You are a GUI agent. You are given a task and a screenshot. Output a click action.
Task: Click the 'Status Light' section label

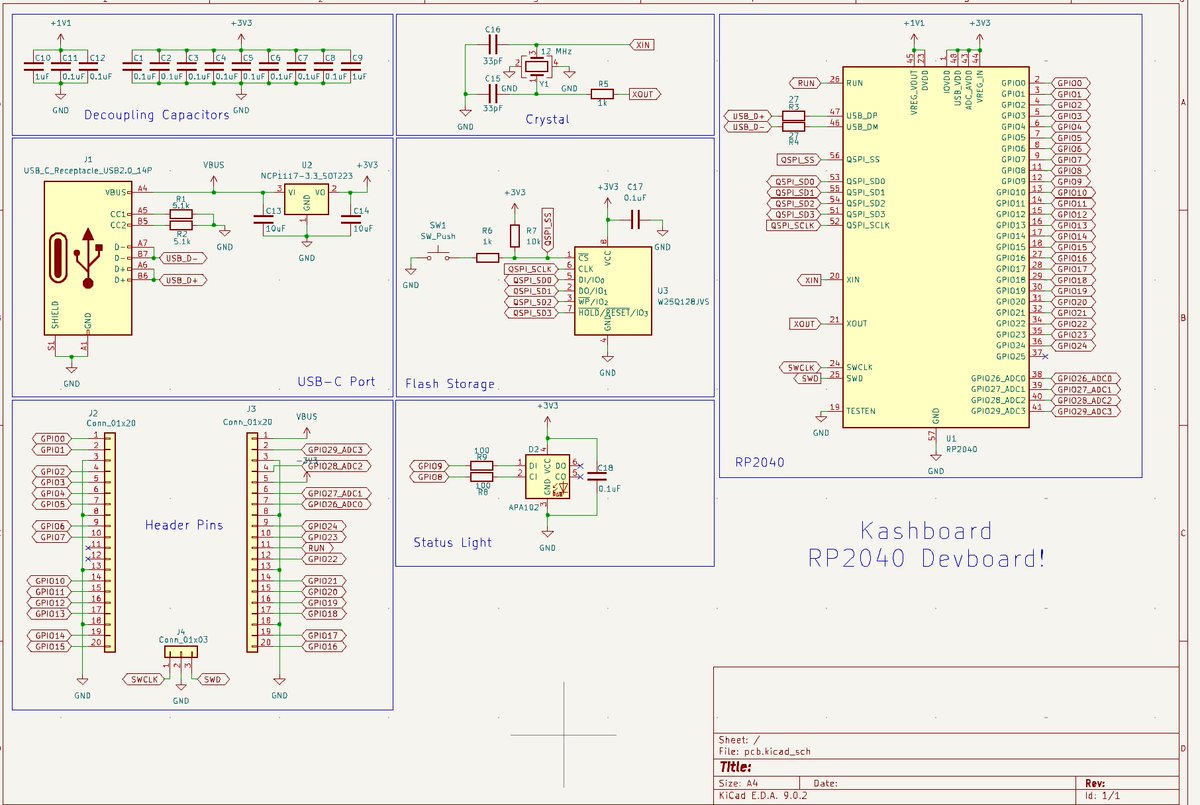(453, 543)
